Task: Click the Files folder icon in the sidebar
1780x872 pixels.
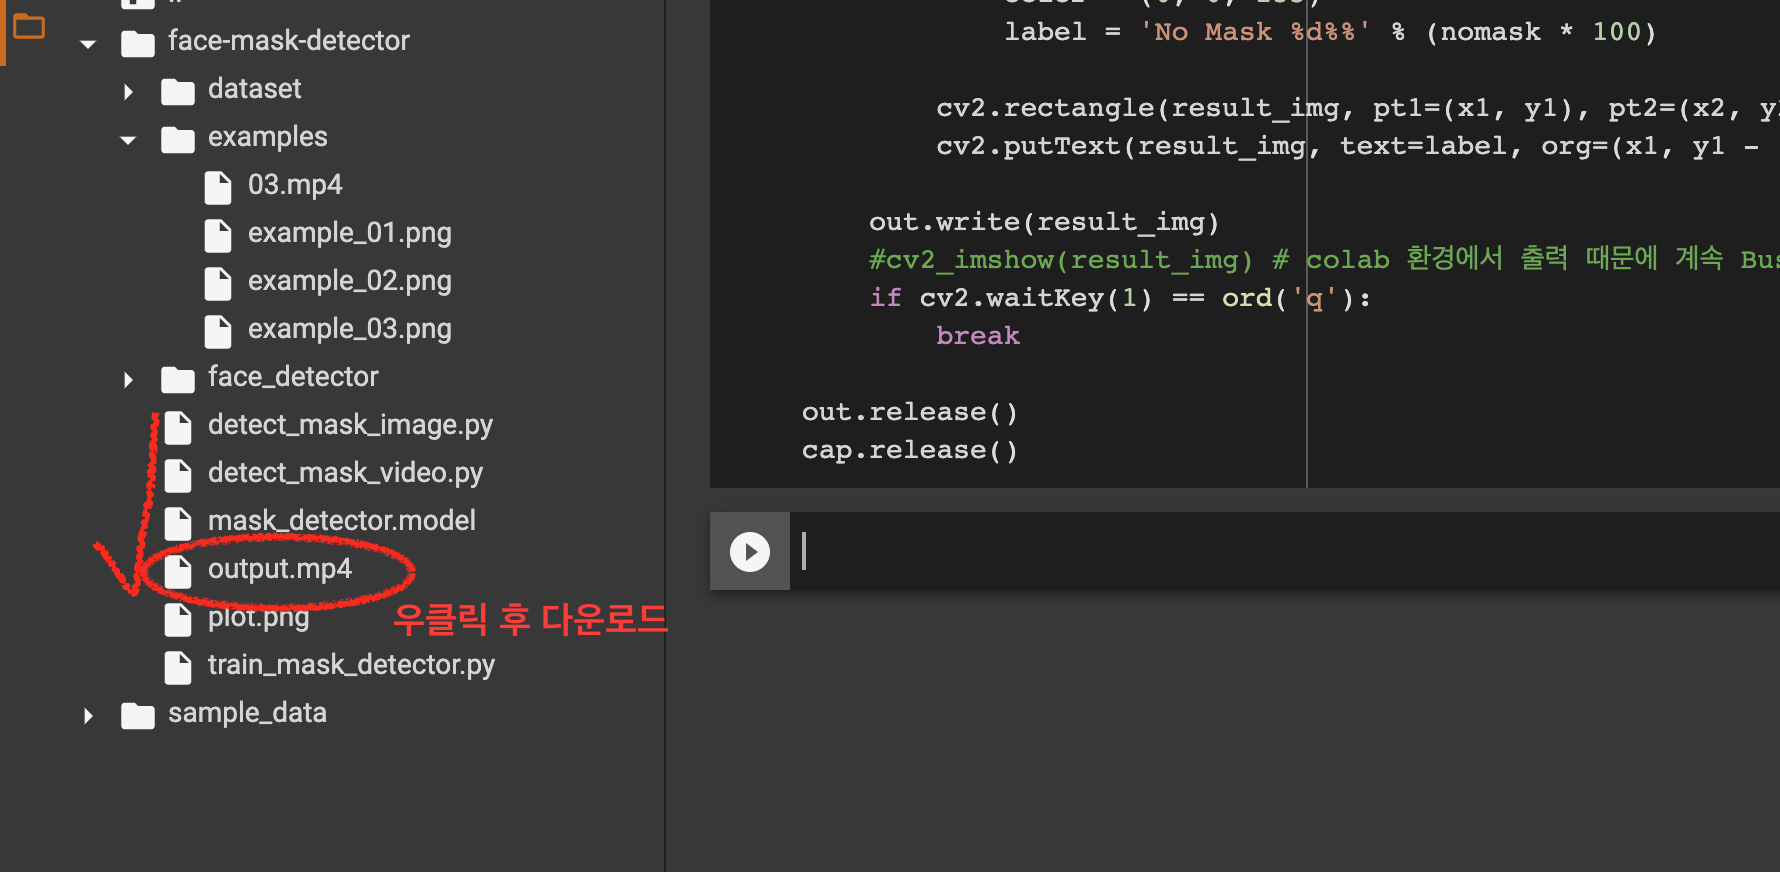Action: (x=29, y=26)
